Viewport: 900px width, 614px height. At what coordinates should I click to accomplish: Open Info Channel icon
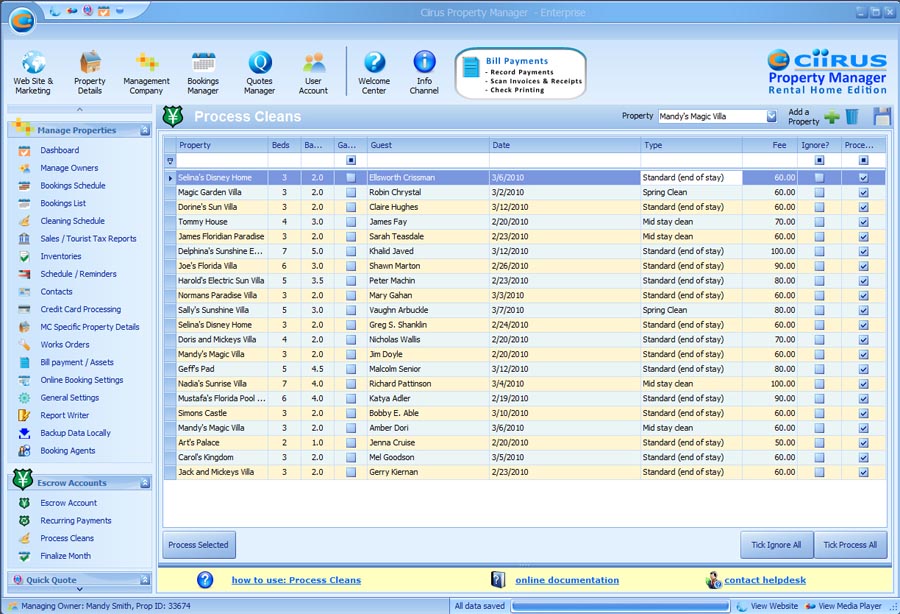[424, 62]
